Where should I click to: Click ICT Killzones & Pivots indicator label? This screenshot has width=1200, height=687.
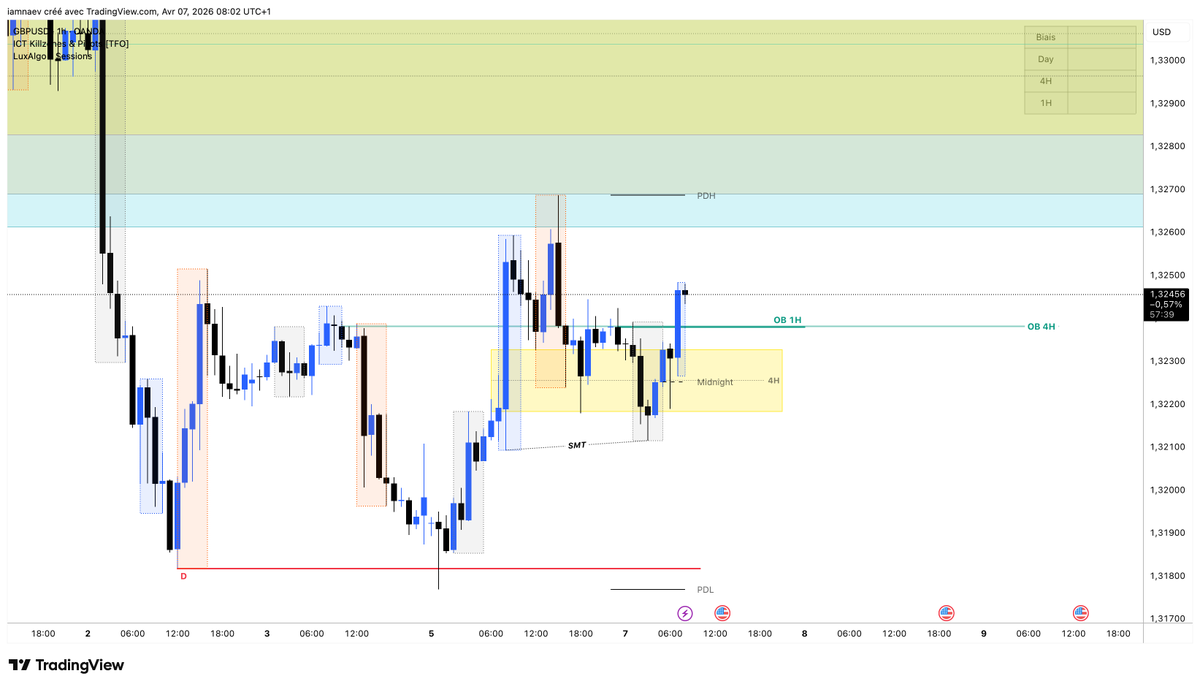pyautogui.click(x=70, y=44)
